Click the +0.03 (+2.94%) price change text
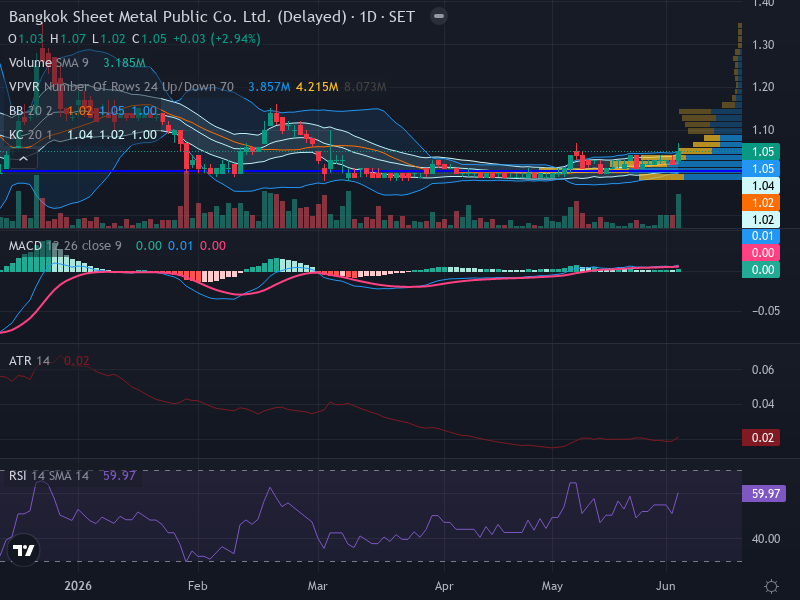800x600 pixels. pyautogui.click(x=217, y=39)
